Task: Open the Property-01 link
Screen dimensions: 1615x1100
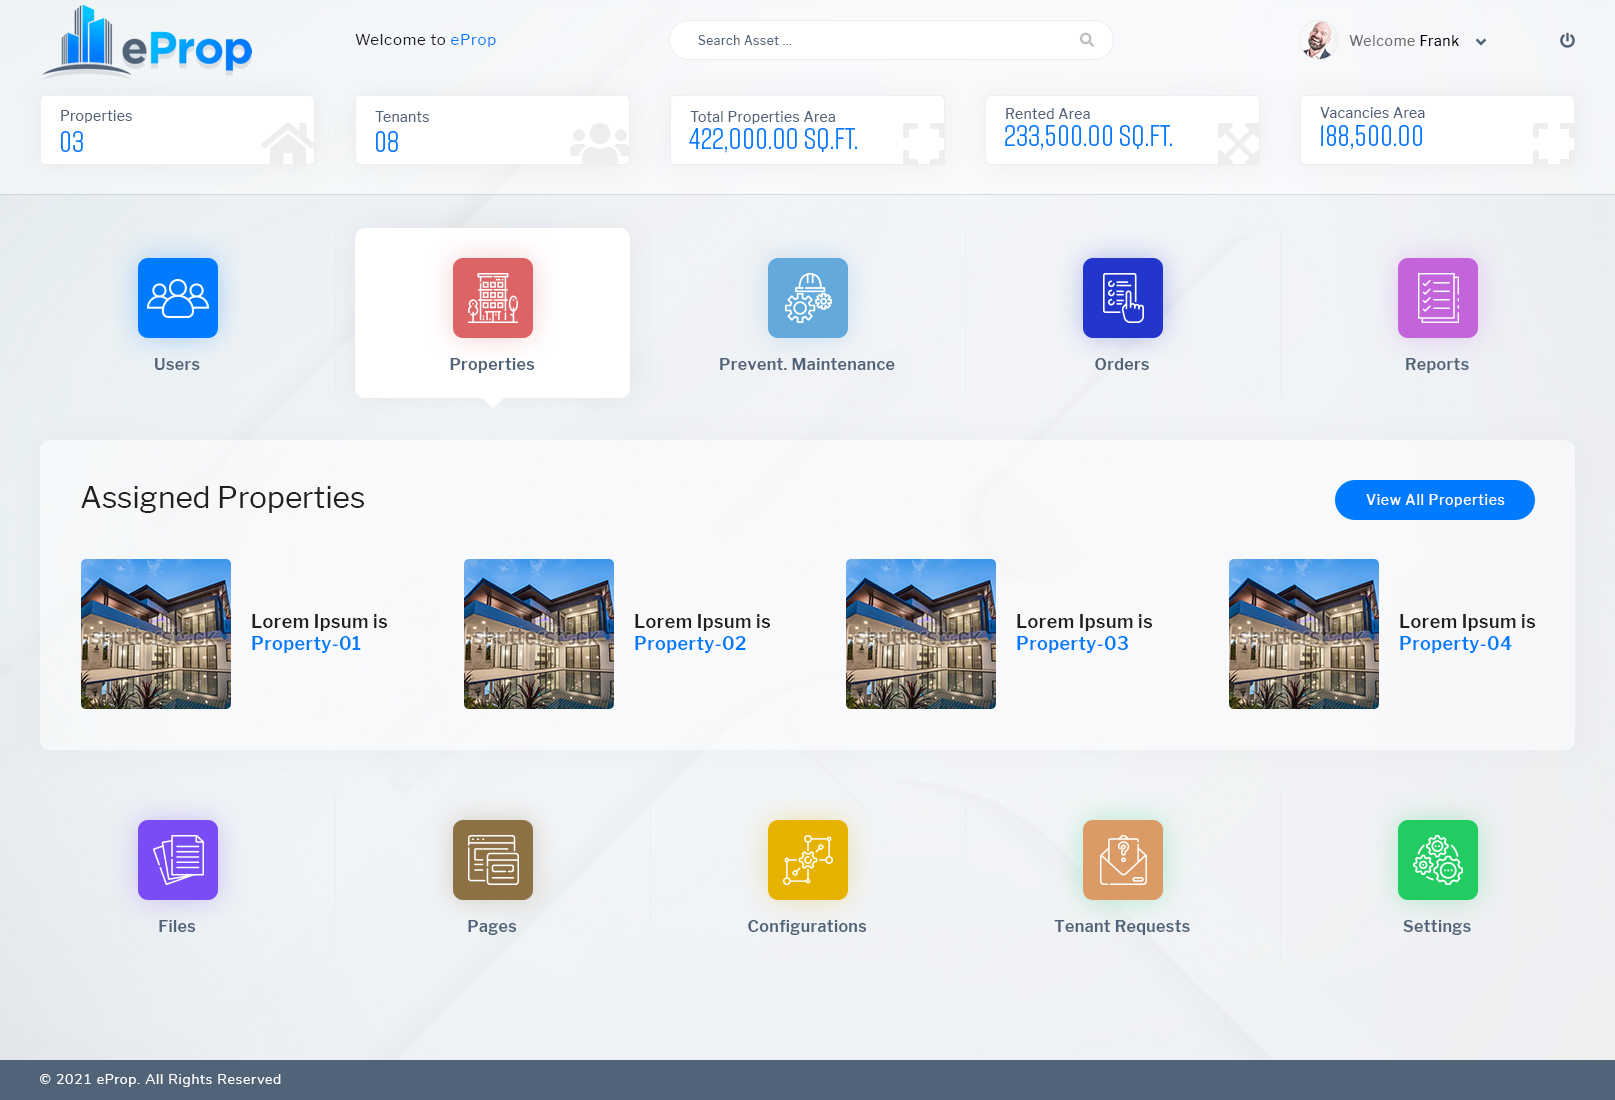Action: (306, 643)
